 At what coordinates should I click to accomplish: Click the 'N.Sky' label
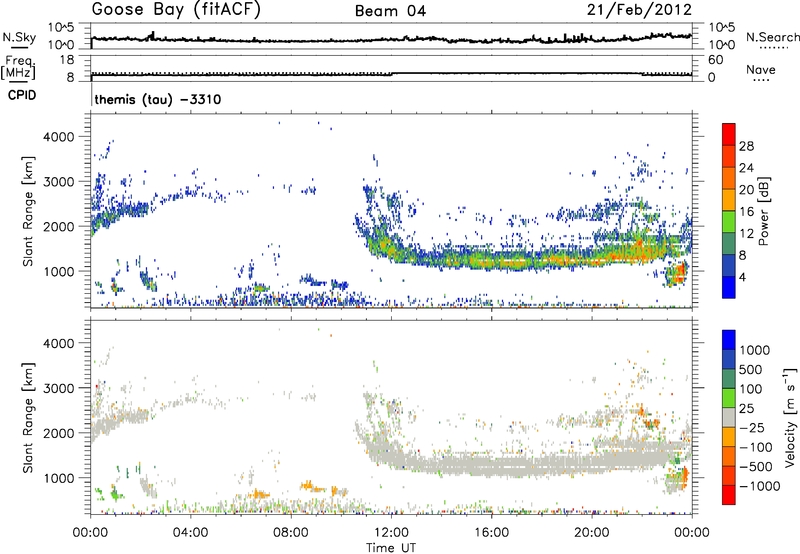tap(19, 37)
